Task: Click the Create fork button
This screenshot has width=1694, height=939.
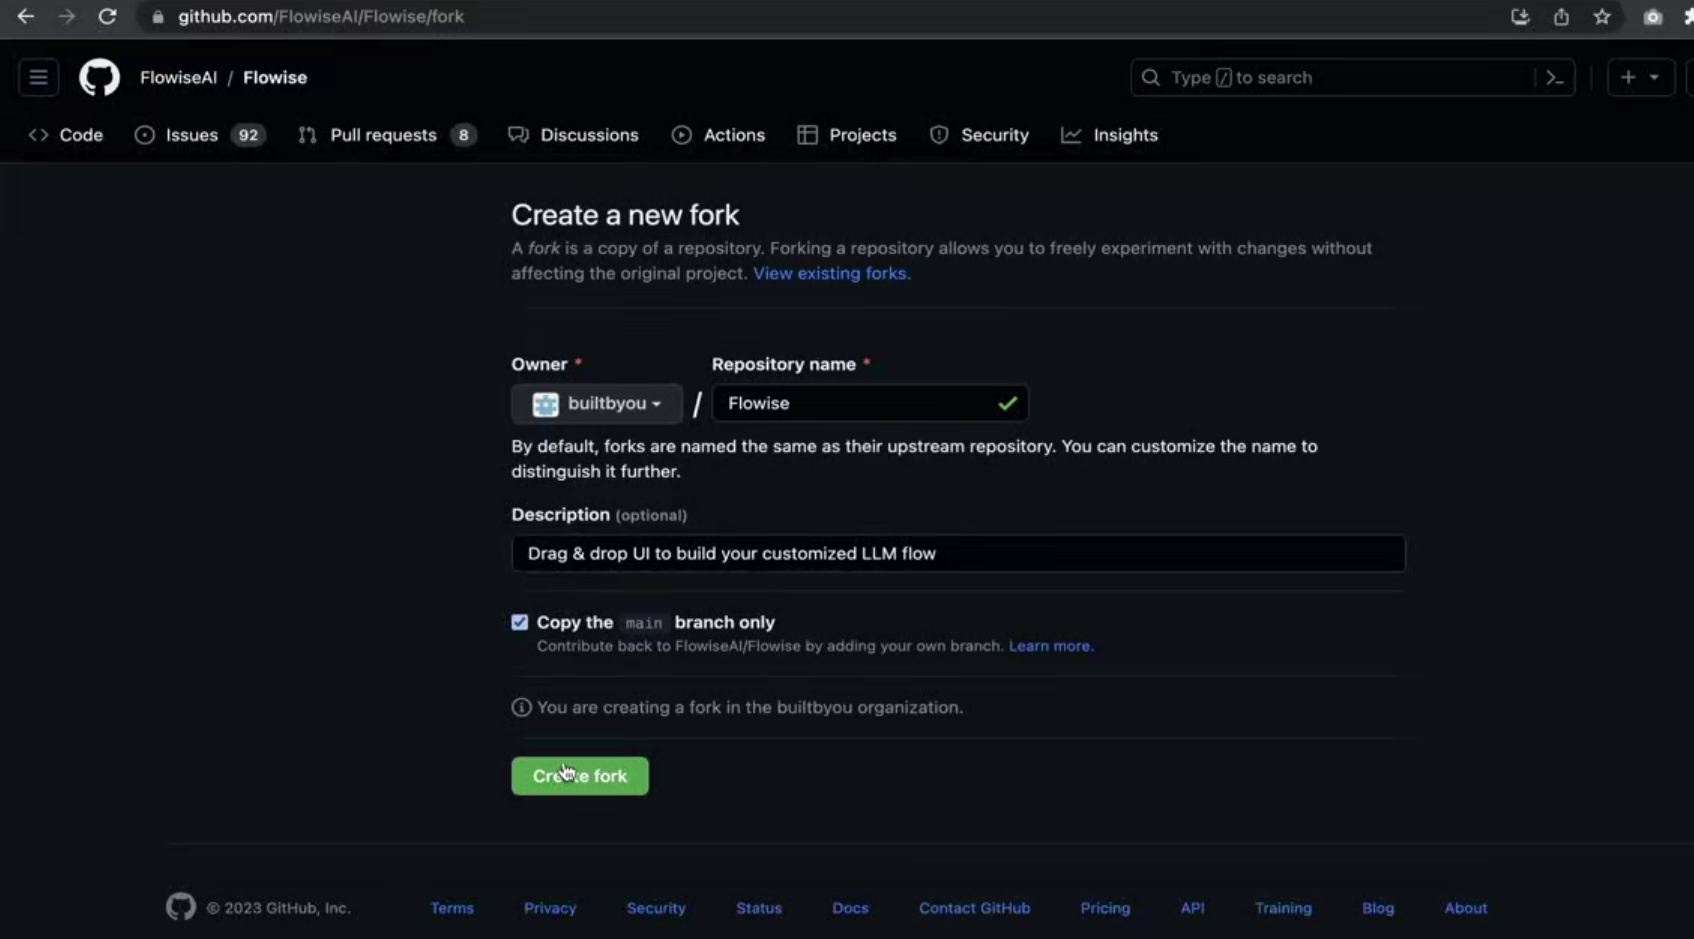Action: [580, 776]
